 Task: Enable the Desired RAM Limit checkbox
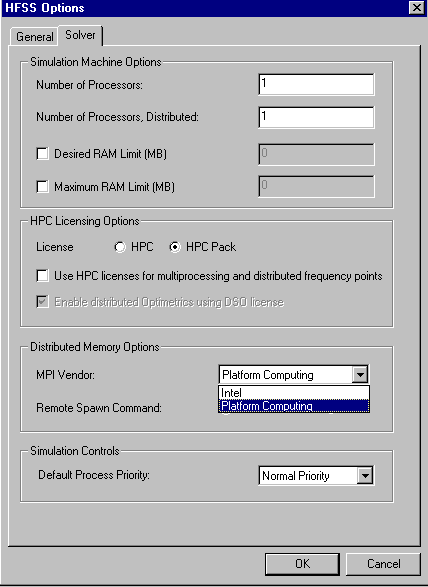pyautogui.click(x=42, y=153)
